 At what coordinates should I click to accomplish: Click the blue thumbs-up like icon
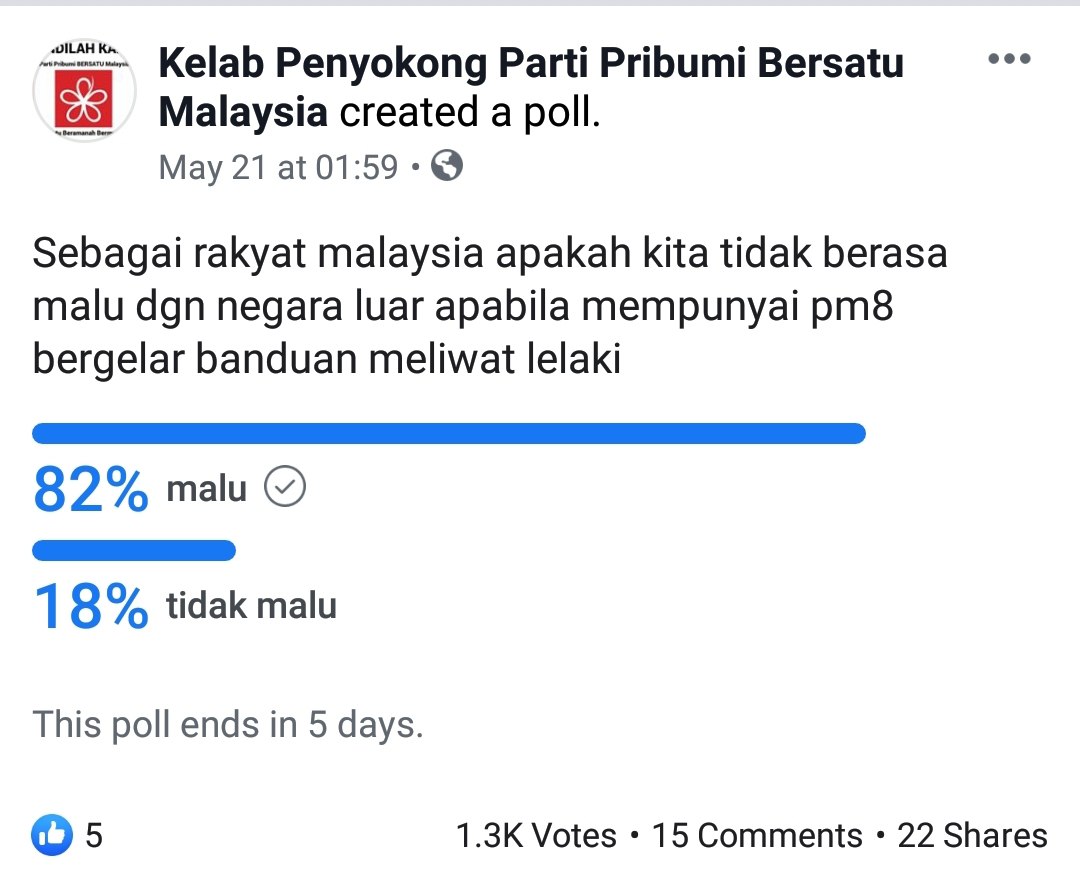[x=52, y=835]
